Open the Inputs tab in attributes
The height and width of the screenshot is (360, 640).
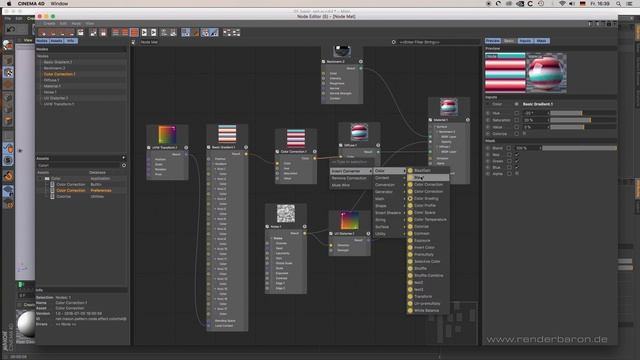point(525,41)
